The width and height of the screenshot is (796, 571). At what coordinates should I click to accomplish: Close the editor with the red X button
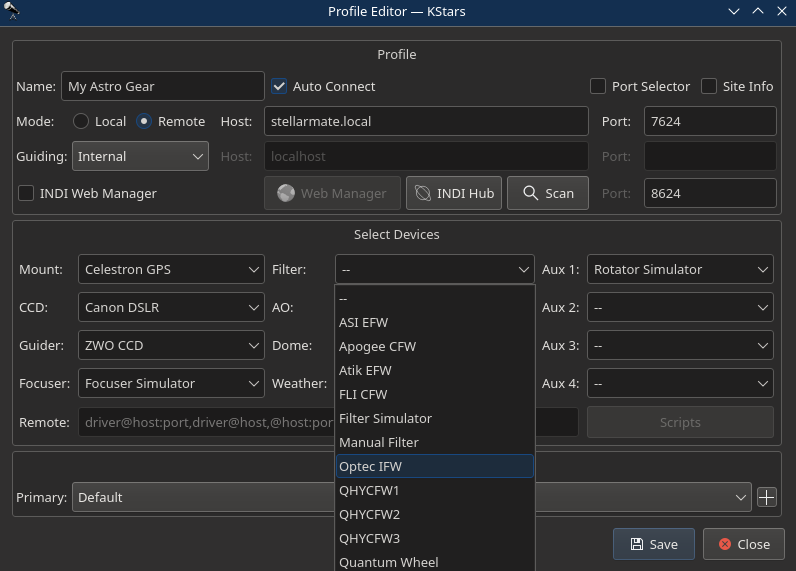tap(744, 544)
